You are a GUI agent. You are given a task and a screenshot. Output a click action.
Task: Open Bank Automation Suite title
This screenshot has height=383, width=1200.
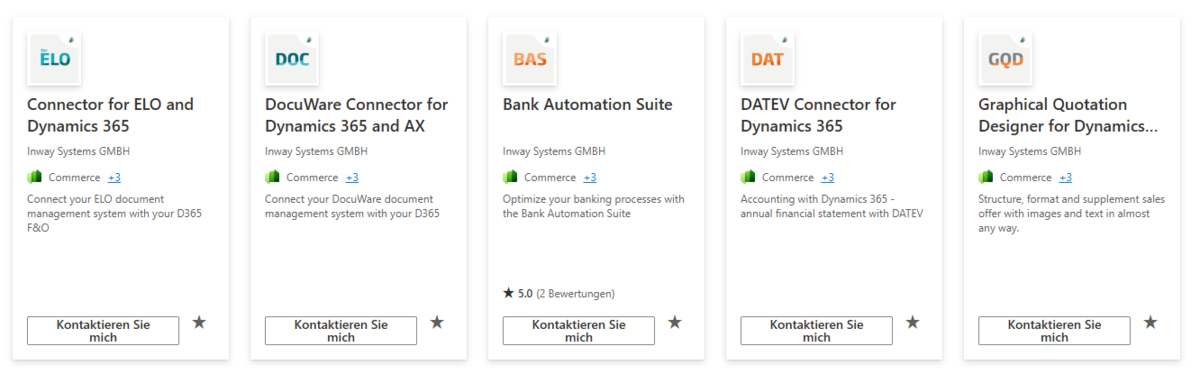pyautogui.click(x=588, y=104)
